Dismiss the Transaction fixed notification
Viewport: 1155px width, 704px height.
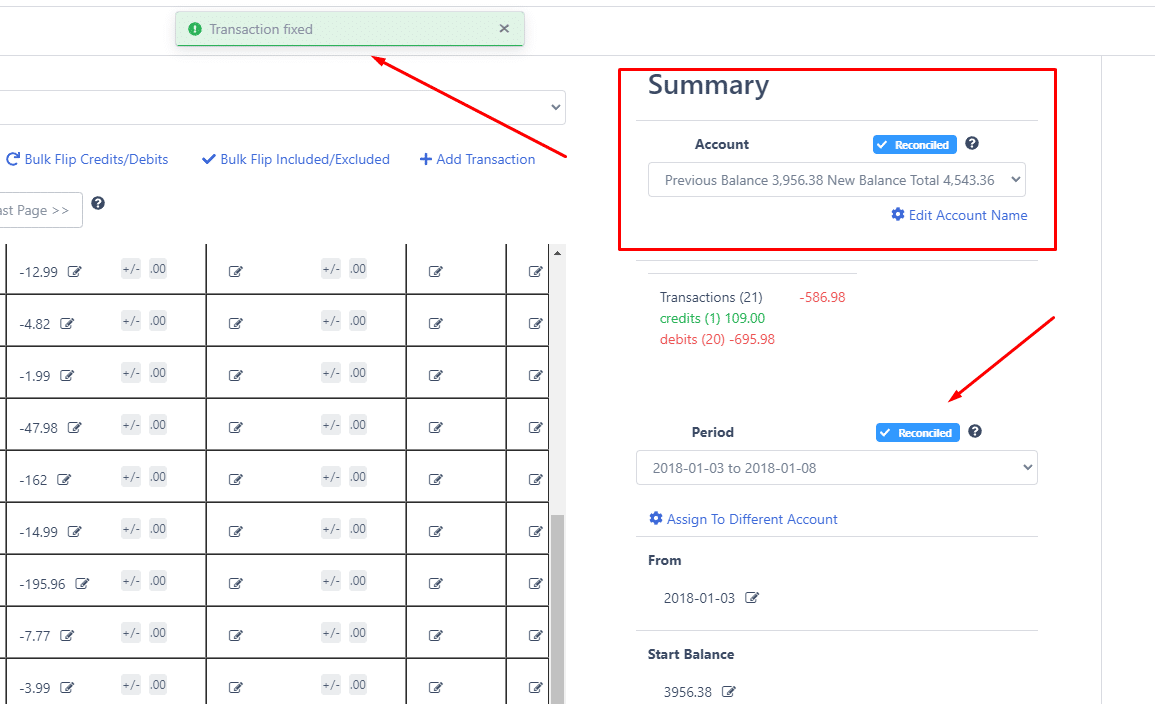click(x=504, y=29)
